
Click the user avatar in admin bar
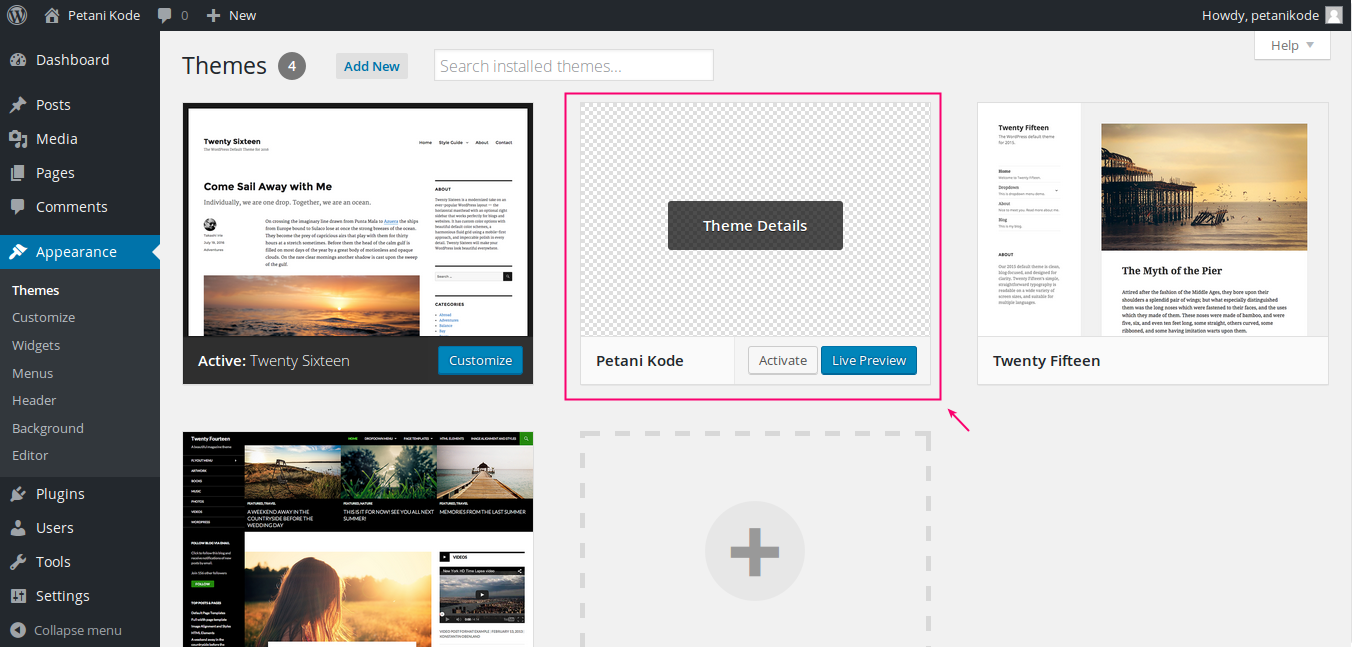tap(1334, 15)
